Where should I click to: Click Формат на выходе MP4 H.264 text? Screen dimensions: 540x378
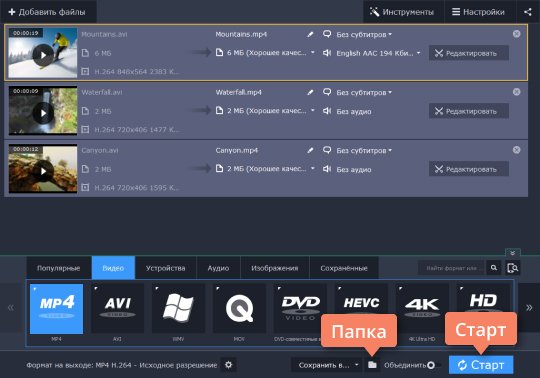(122, 365)
